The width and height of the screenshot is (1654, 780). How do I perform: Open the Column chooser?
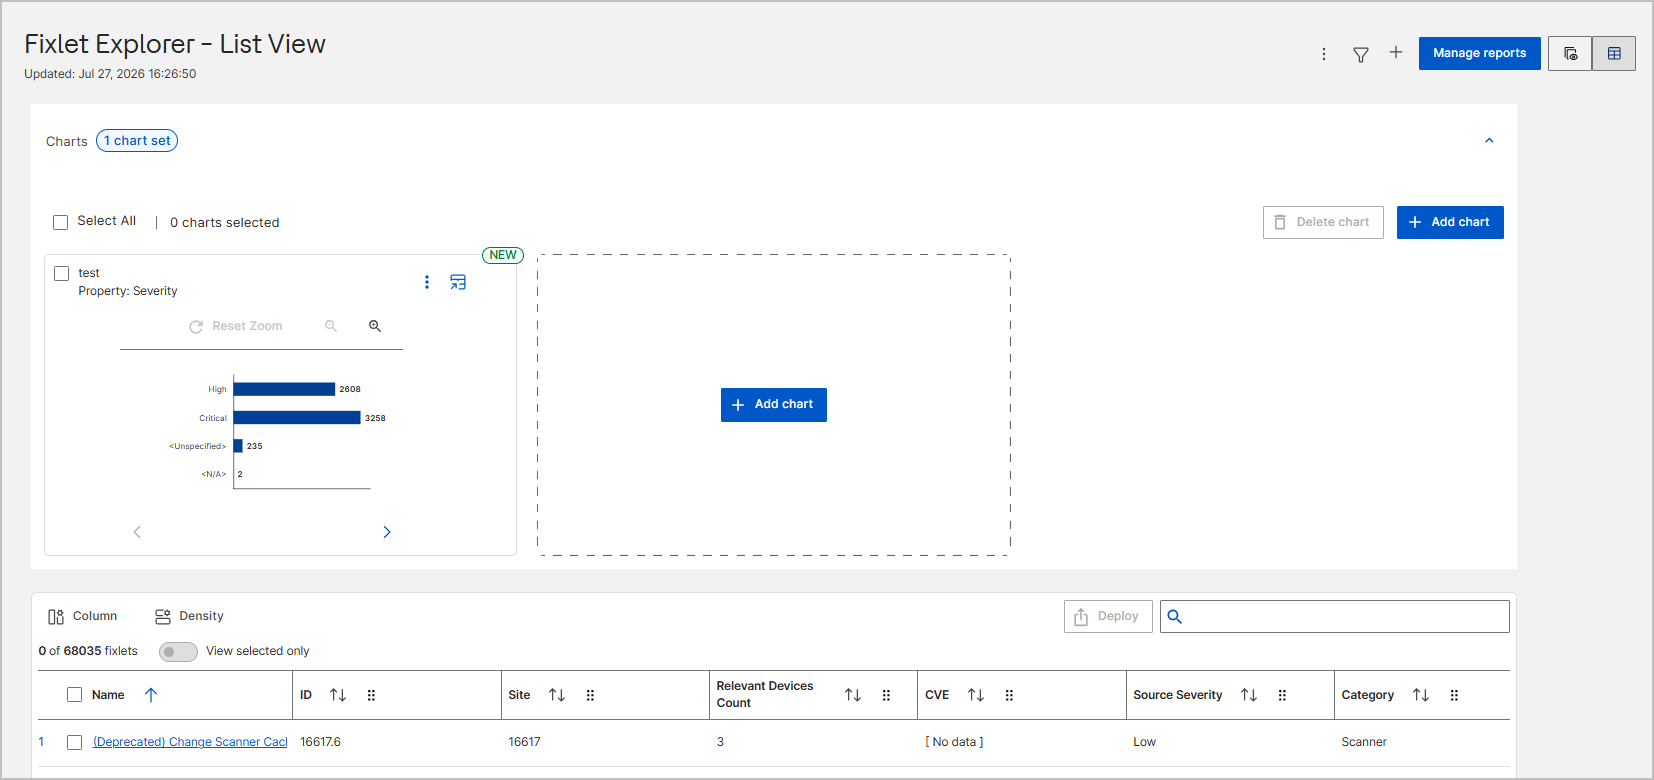pyautogui.click(x=83, y=617)
